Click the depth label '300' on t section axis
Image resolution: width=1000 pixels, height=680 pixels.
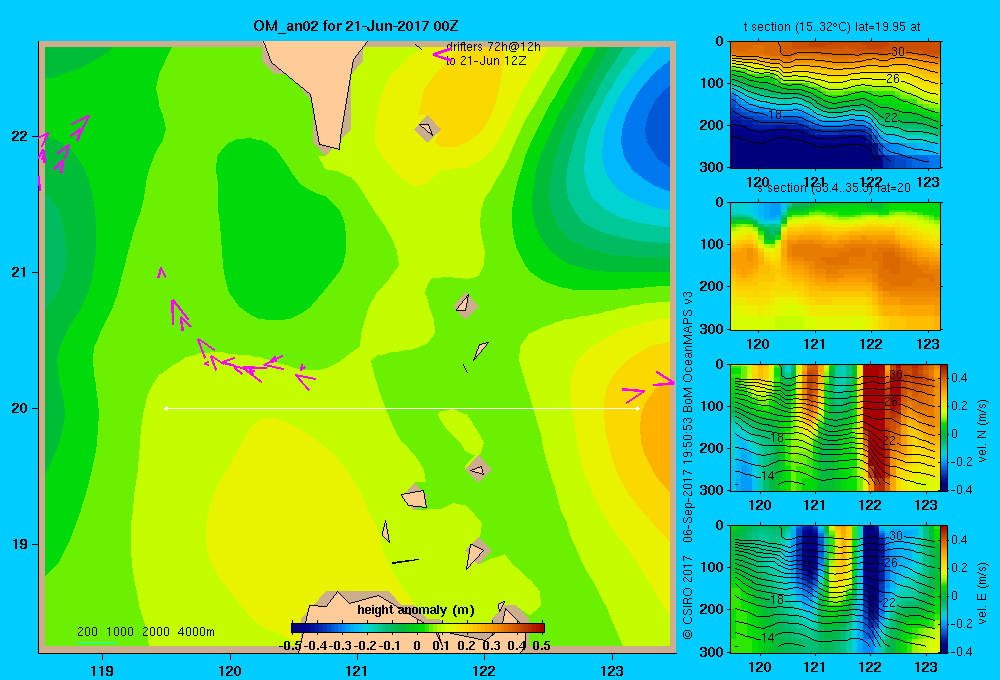click(712, 167)
